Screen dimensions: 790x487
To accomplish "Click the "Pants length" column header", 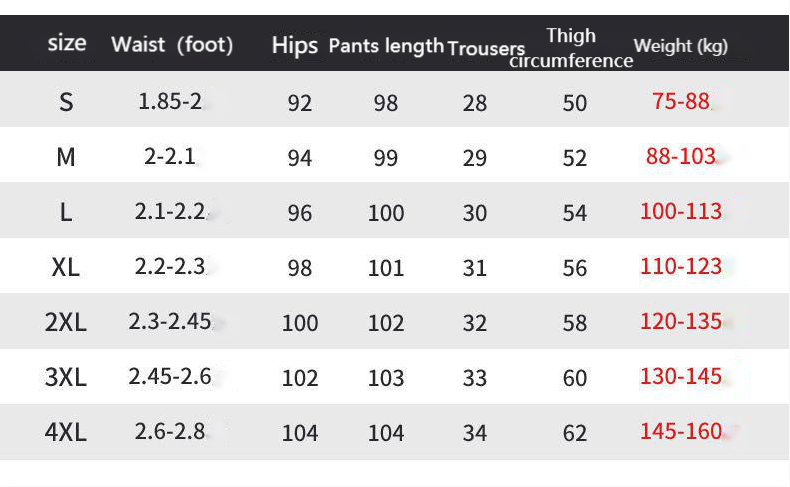I will (386, 45).
